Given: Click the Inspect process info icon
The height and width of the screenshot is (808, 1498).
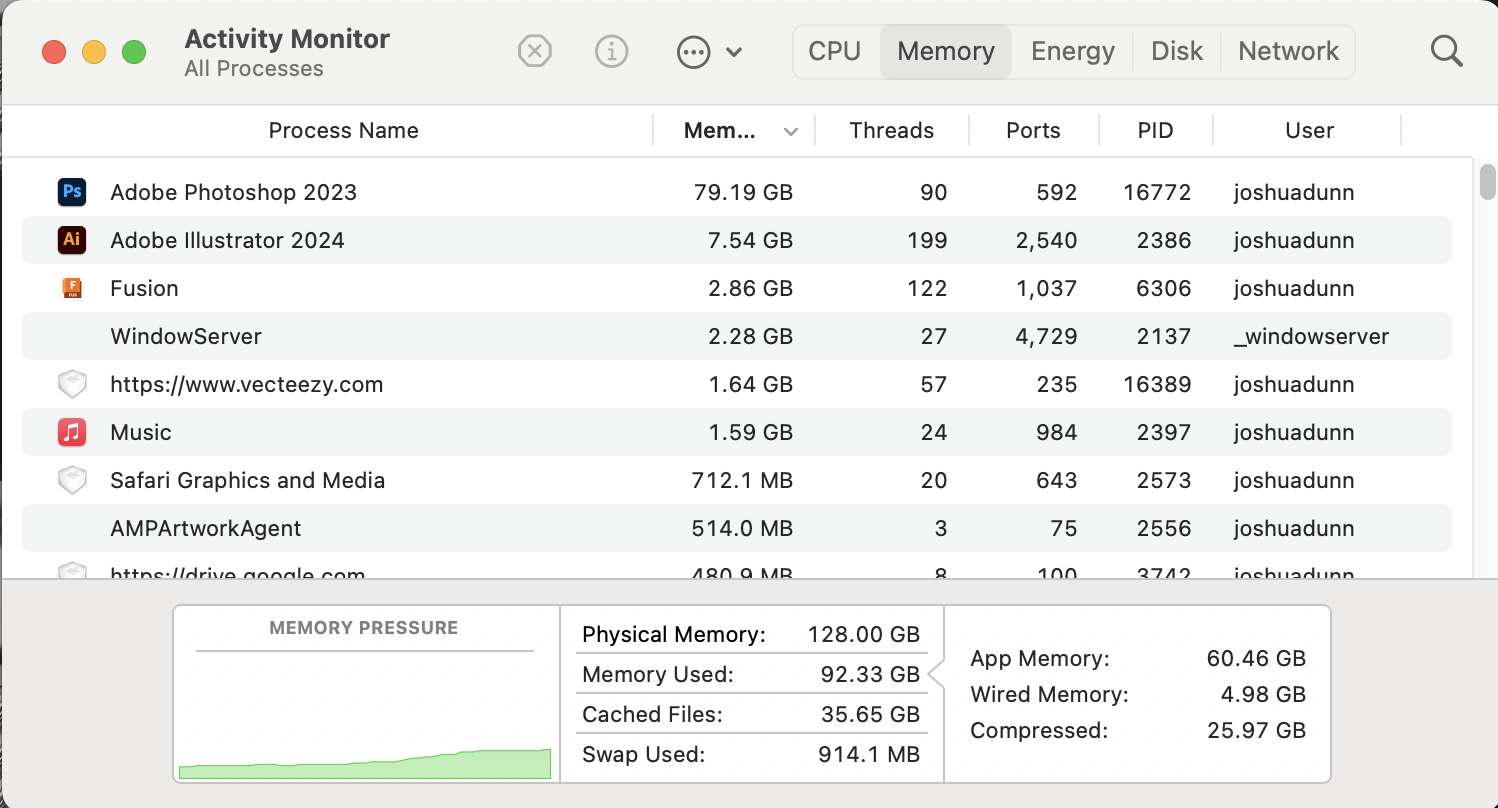Looking at the screenshot, I should [611, 51].
